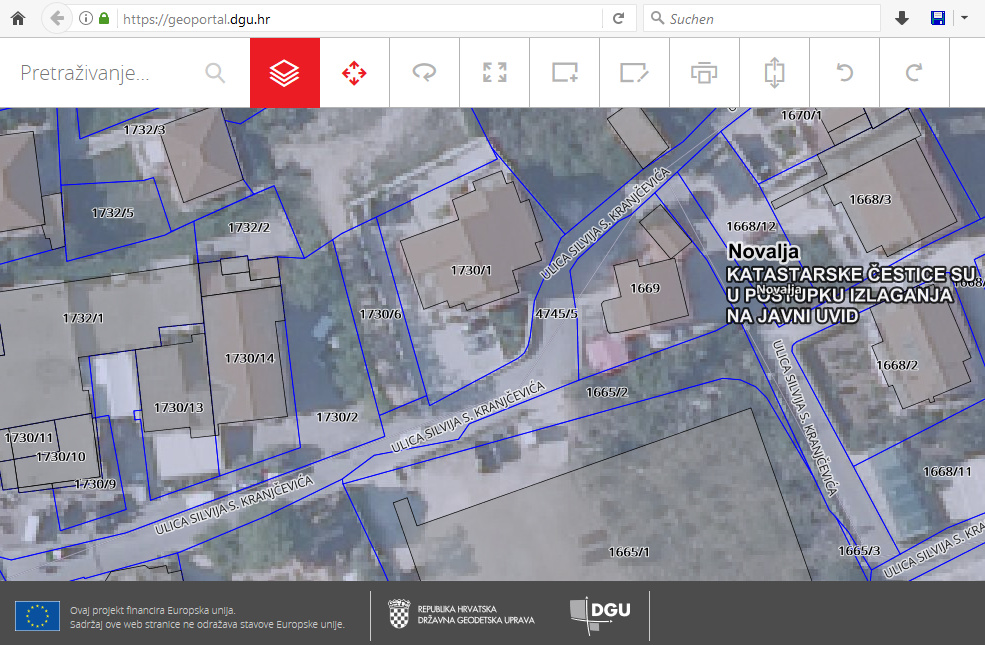The height and width of the screenshot is (645, 985).
Task: Reload the geoportal page
Action: [x=618, y=18]
